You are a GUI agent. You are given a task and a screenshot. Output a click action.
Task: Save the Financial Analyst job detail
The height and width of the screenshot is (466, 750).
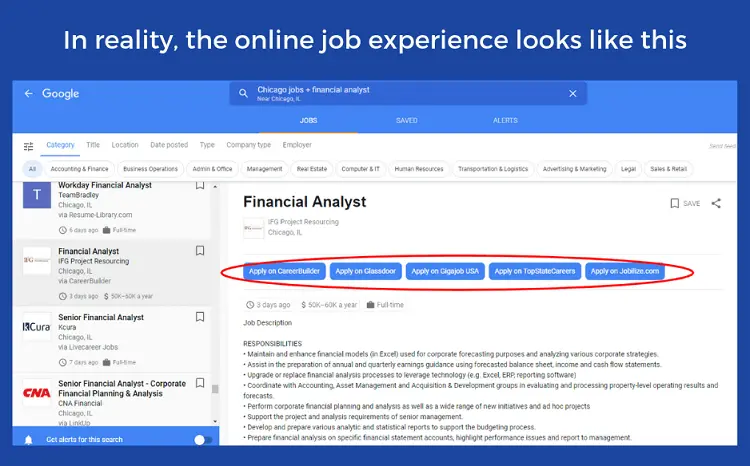click(x=685, y=203)
